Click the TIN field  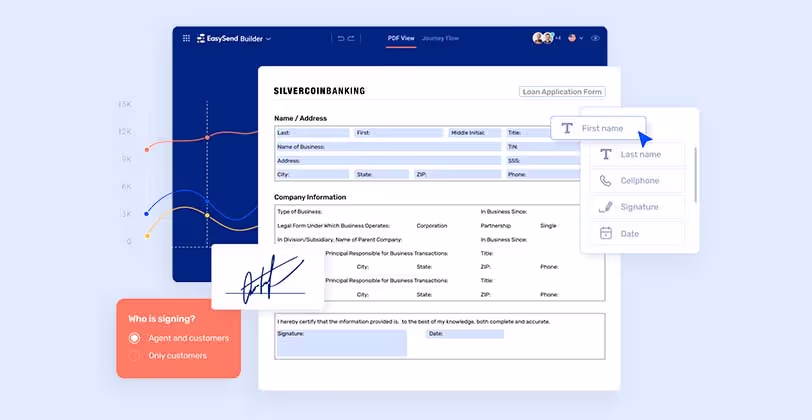point(543,147)
